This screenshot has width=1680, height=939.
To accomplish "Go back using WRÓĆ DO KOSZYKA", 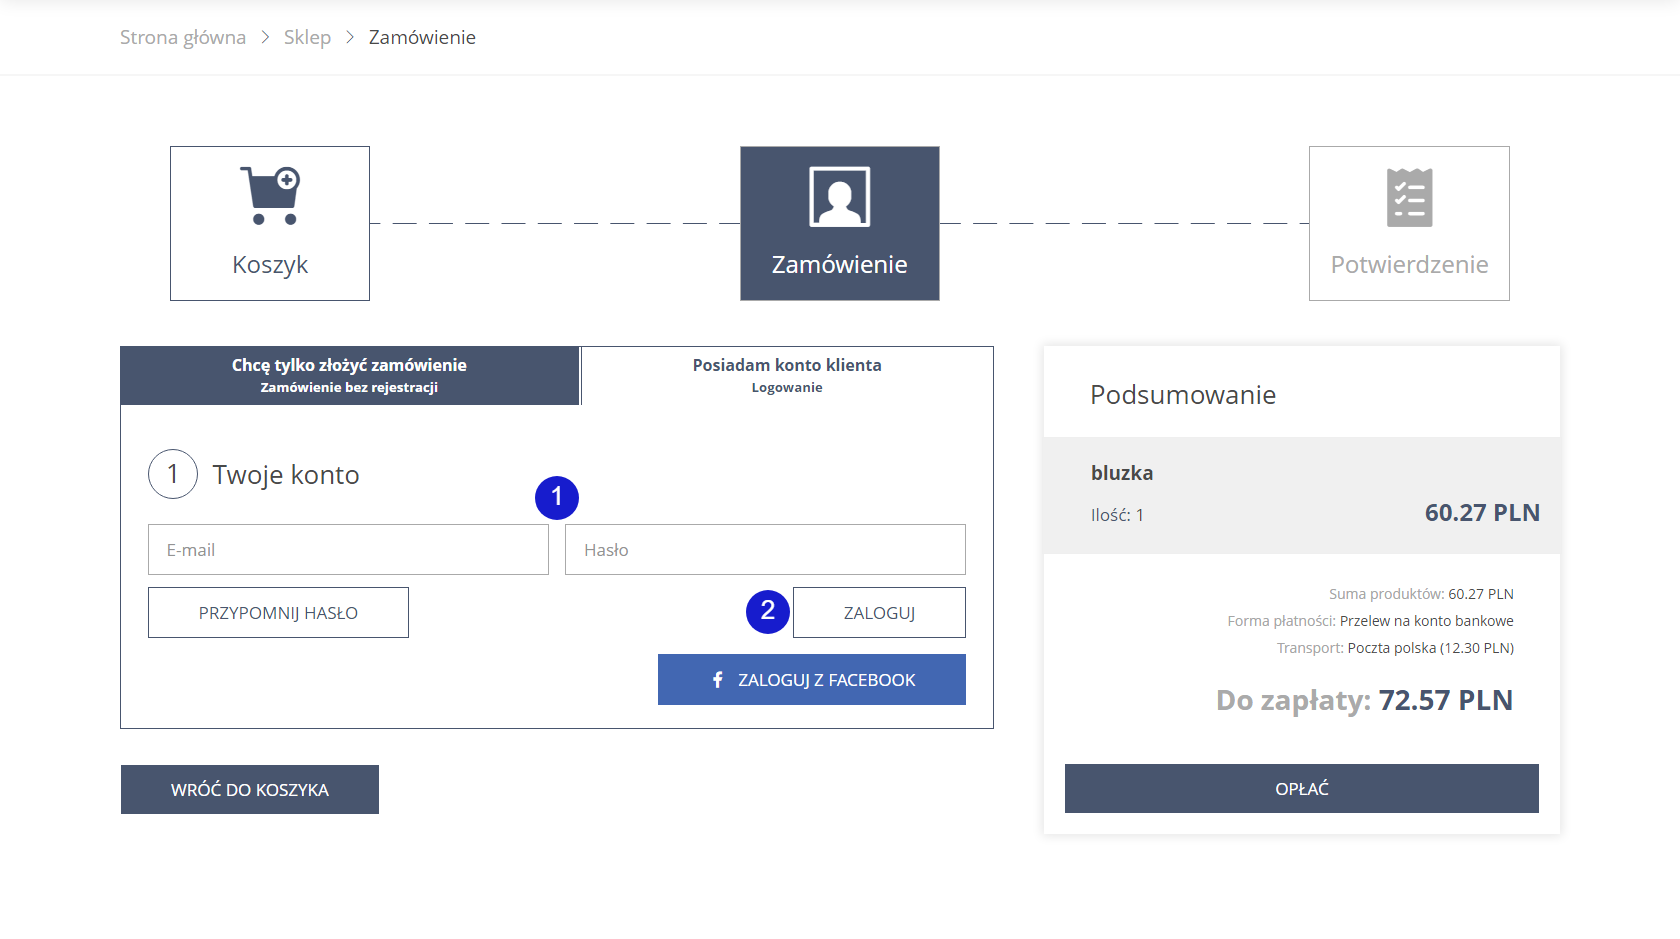I will tap(250, 790).
